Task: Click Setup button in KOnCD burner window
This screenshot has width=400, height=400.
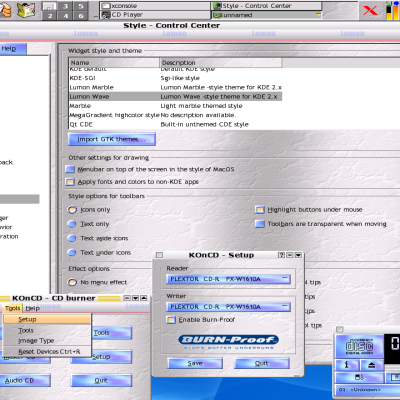Action: click(101, 357)
